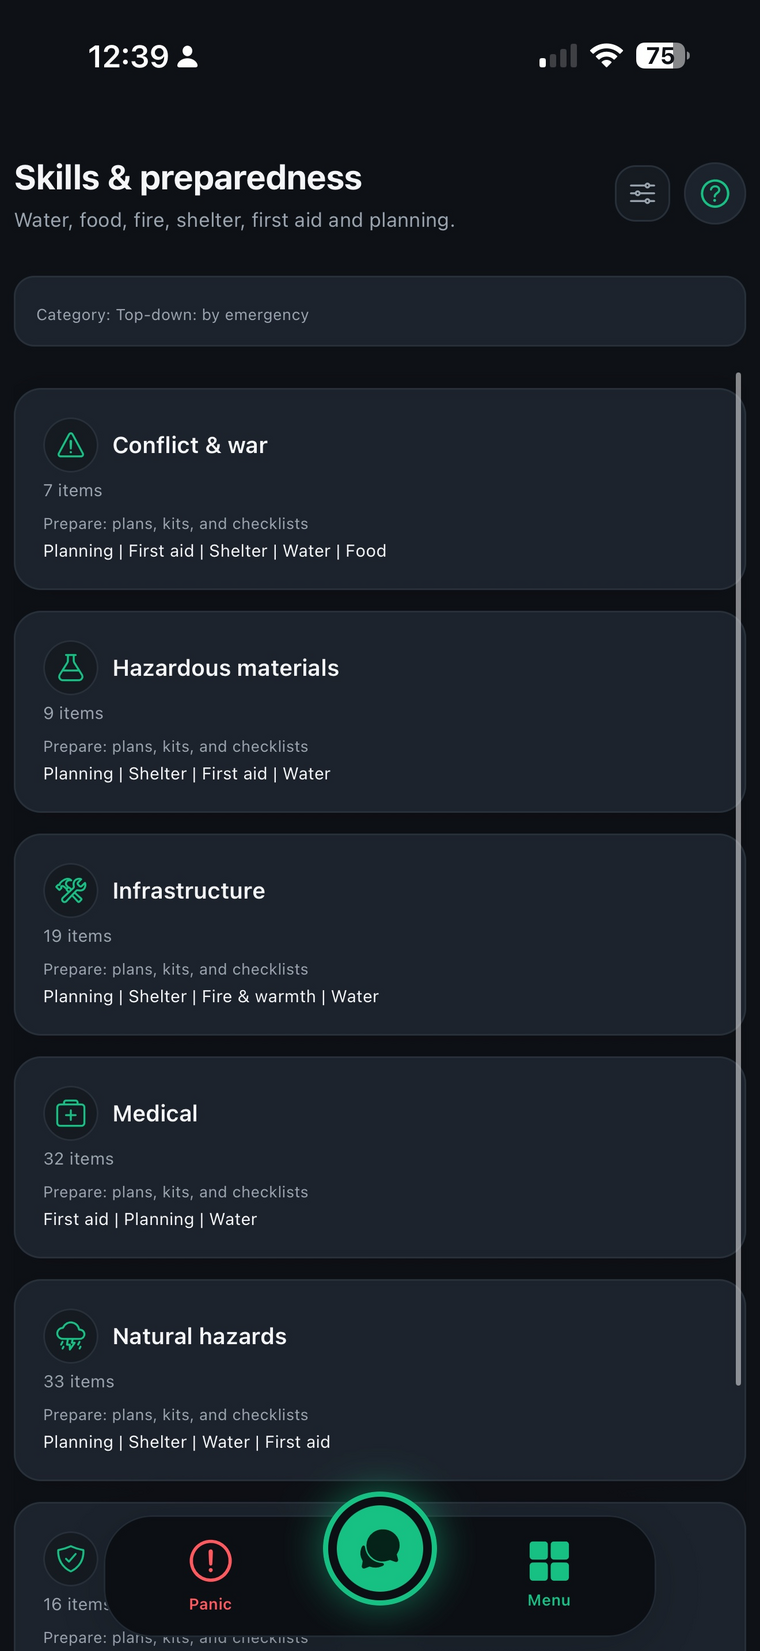Screen dimensions: 760x1651
Task: Tap the Infrastructure tools icon
Action: tap(71, 891)
